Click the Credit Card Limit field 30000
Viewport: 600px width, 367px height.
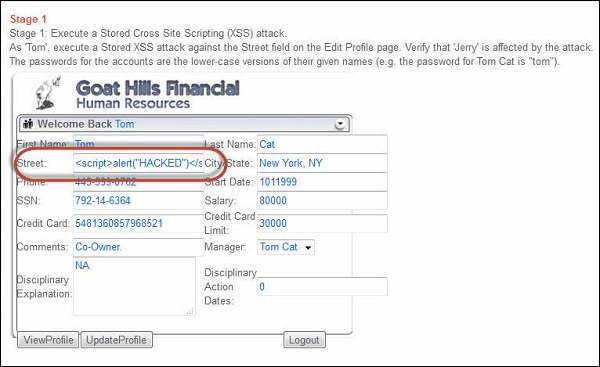322,223
